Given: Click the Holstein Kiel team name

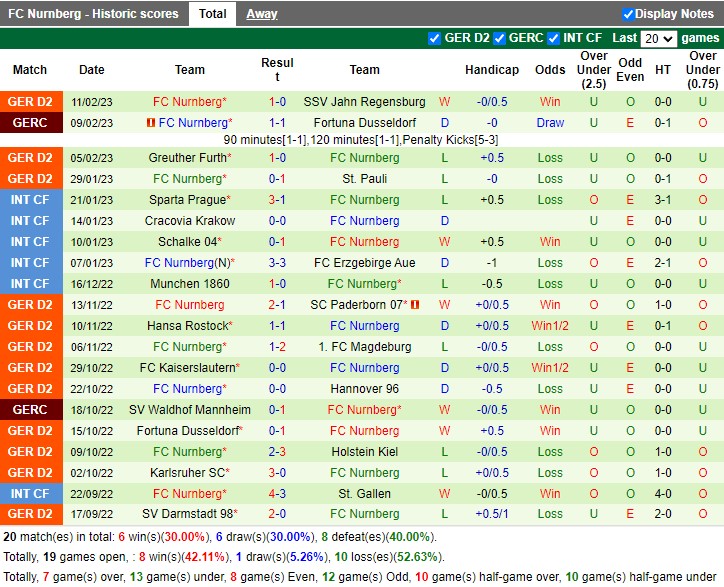Looking at the screenshot, I should coord(364,452).
